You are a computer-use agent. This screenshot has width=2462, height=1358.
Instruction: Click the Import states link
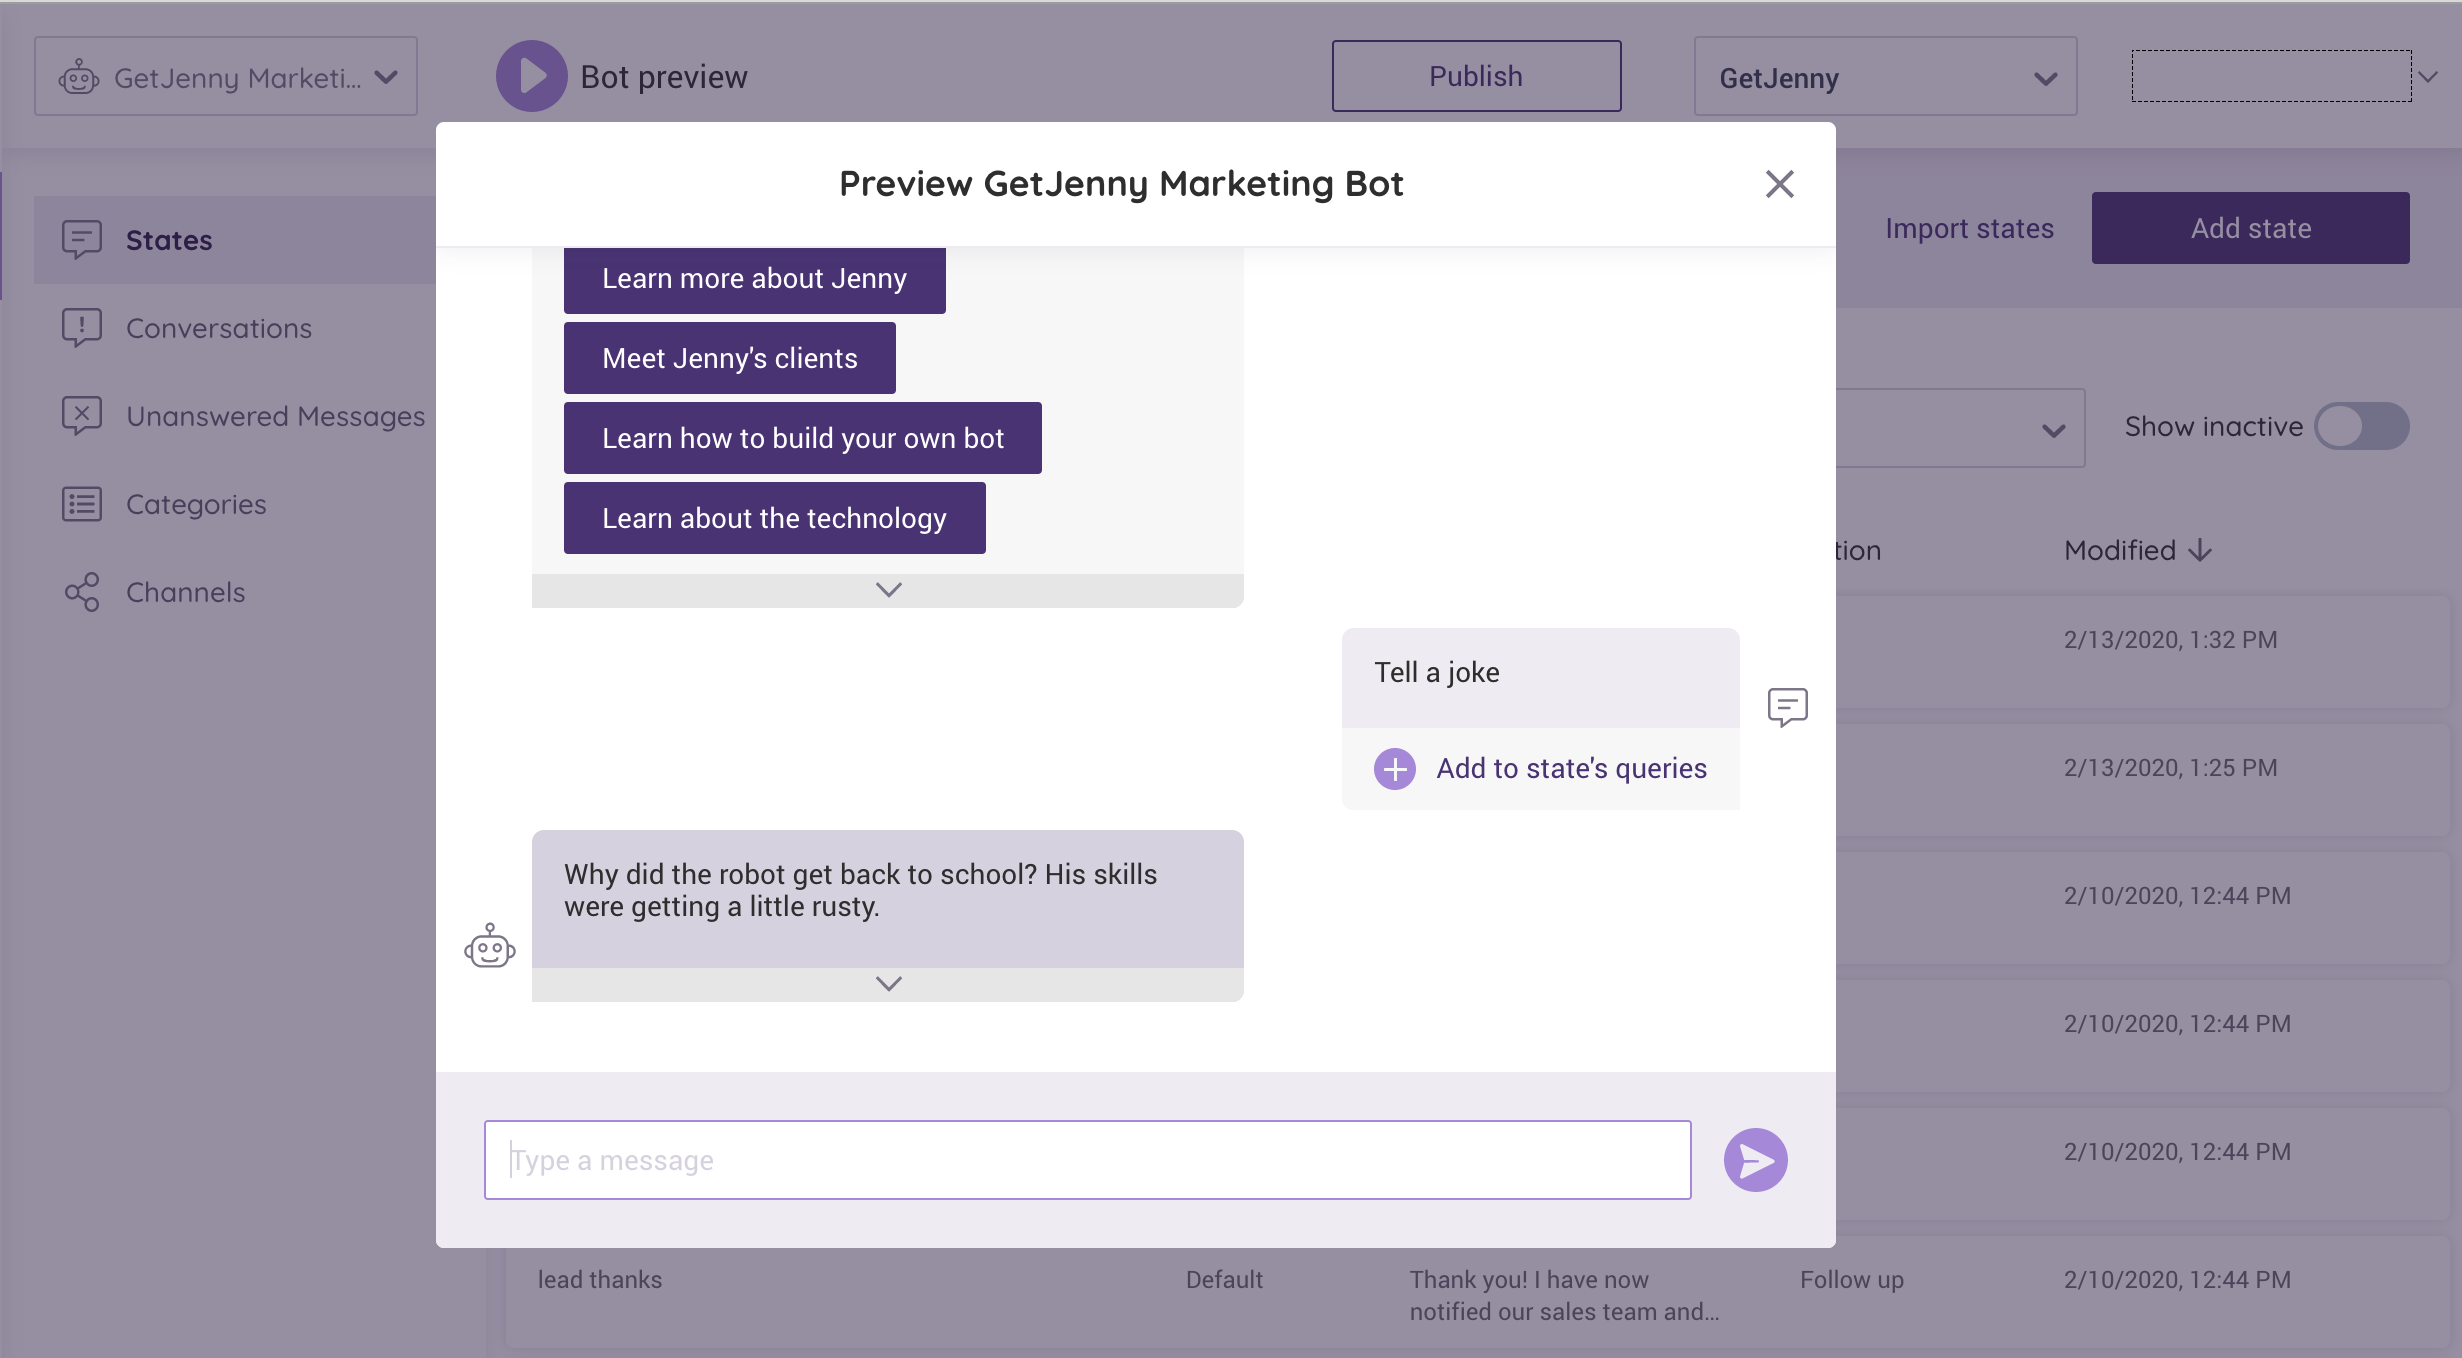click(1969, 229)
